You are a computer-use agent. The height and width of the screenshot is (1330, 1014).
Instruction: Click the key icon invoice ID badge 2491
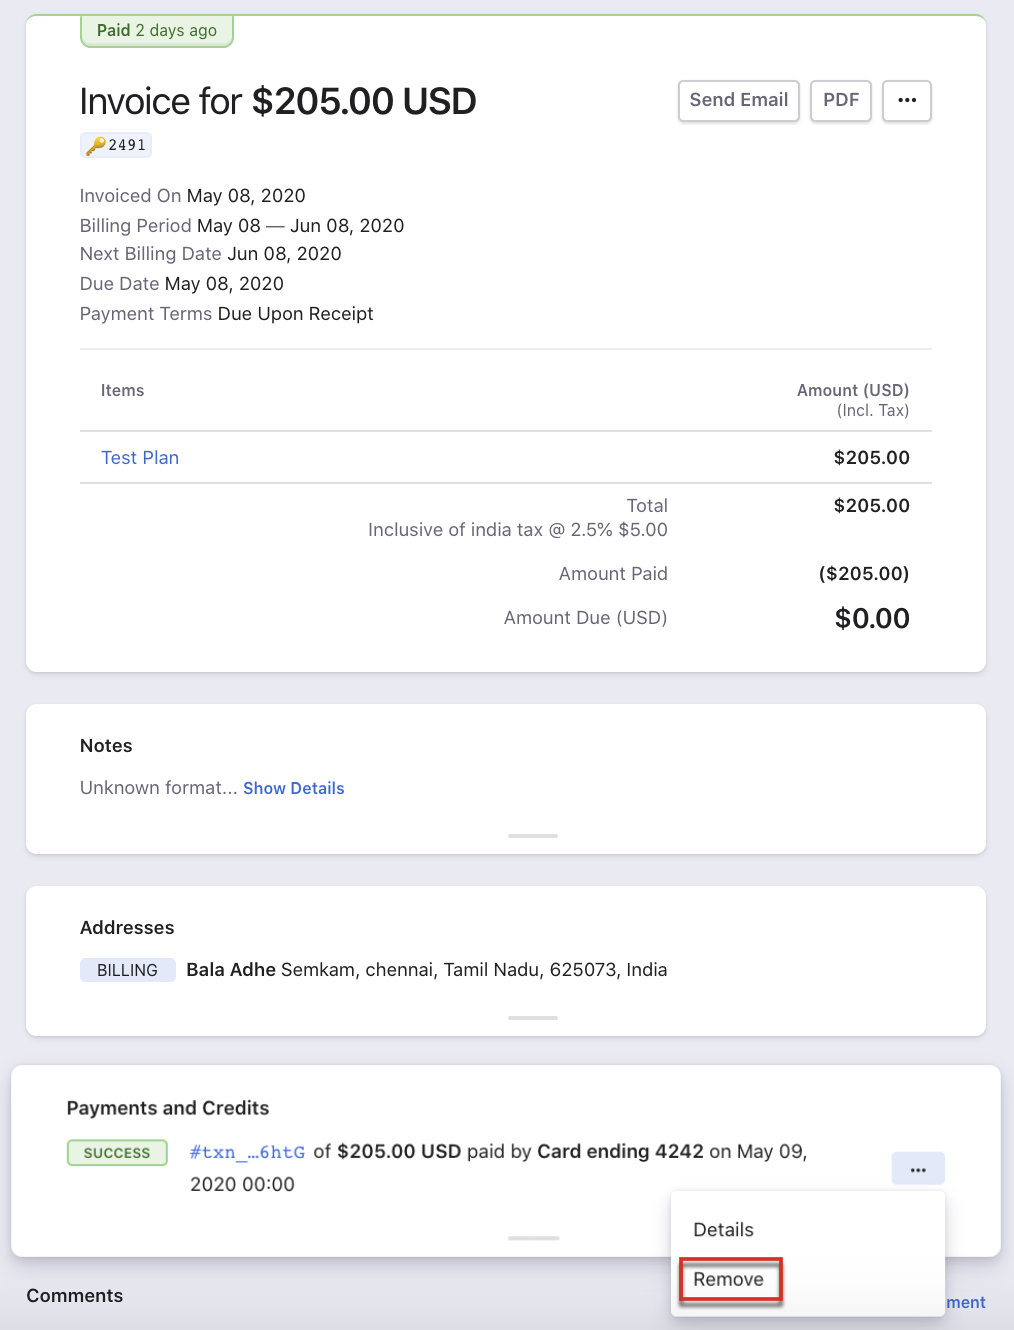pyautogui.click(x=116, y=145)
